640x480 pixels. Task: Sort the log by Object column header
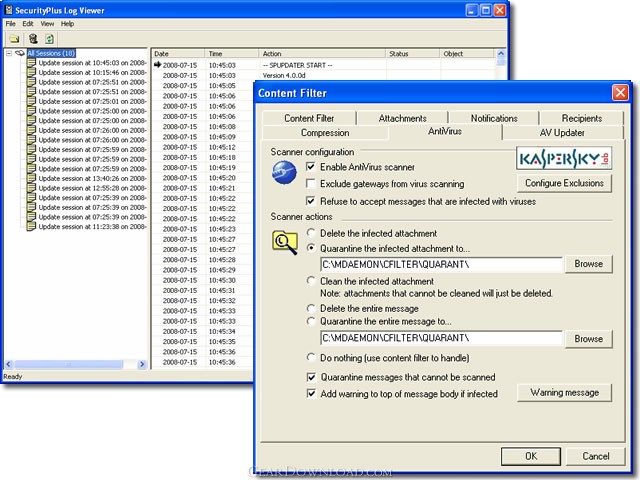coord(468,53)
